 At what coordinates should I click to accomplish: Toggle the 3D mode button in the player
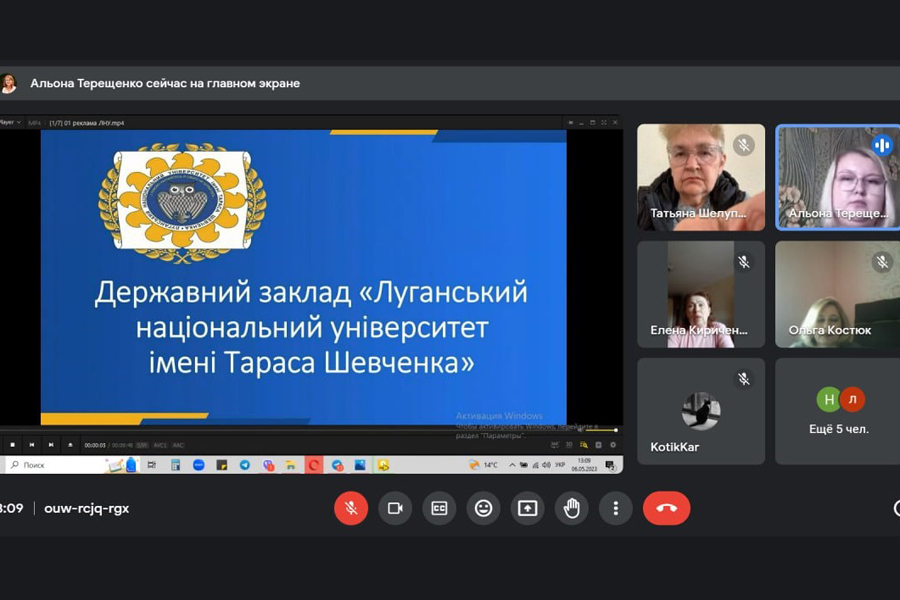(x=569, y=445)
